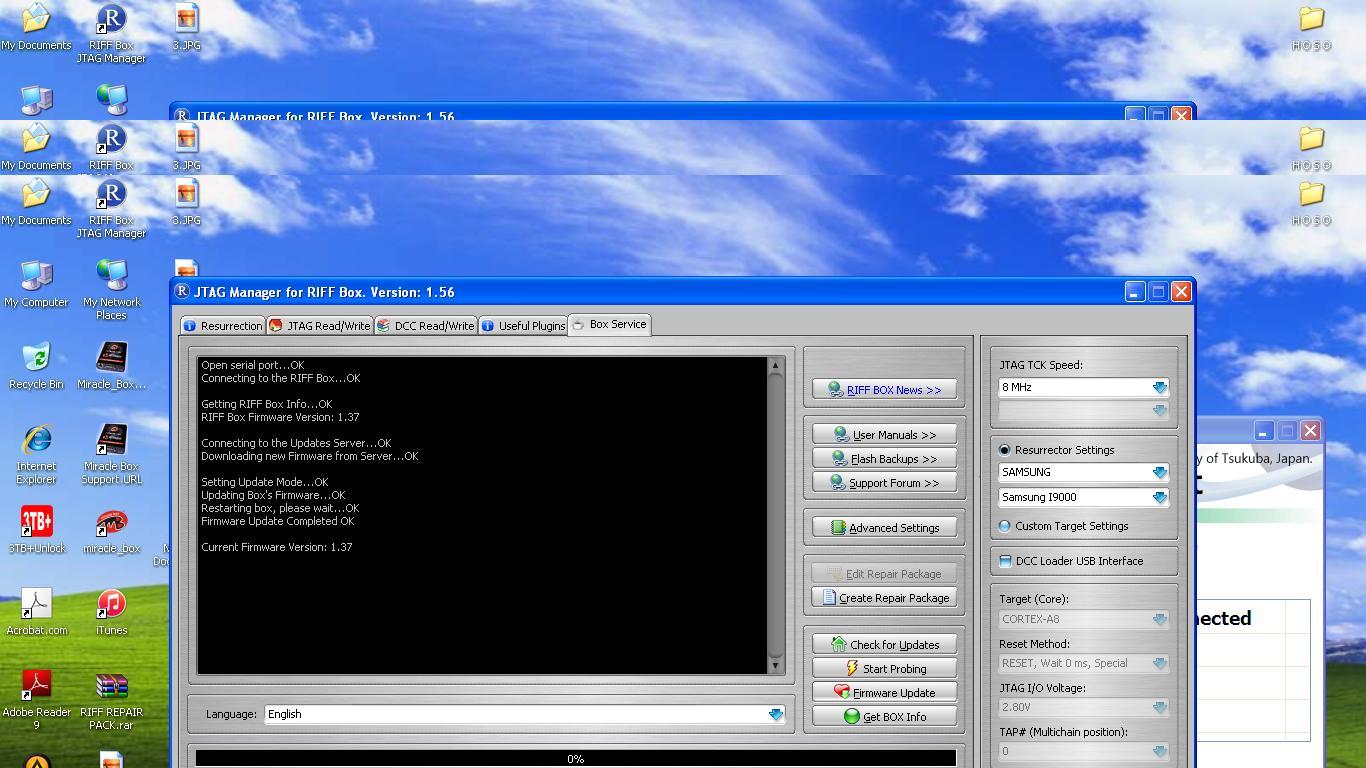Click the 0% progress bar
1366x768 pixels.
click(575, 759)
